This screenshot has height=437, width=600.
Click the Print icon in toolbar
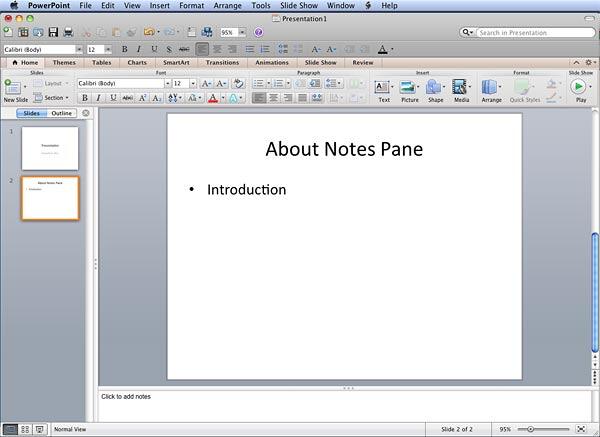(68, 33)
